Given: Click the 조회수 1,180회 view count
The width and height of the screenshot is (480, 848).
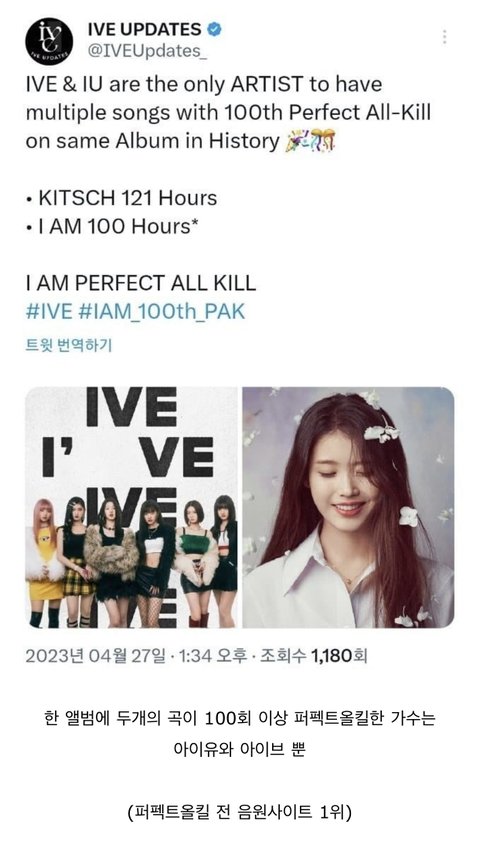Looking at the screenshot, I should coord(314,656).
